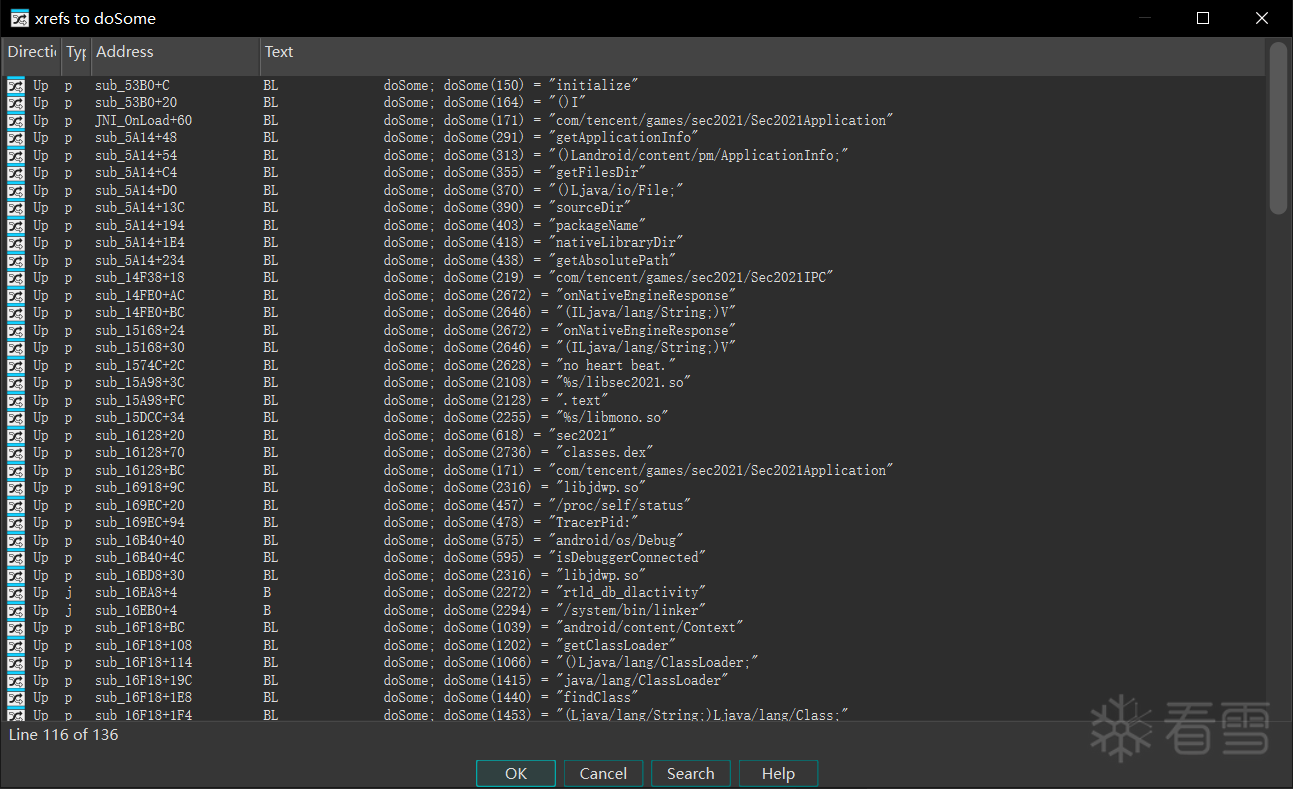Sort by the Text column header

762,52
